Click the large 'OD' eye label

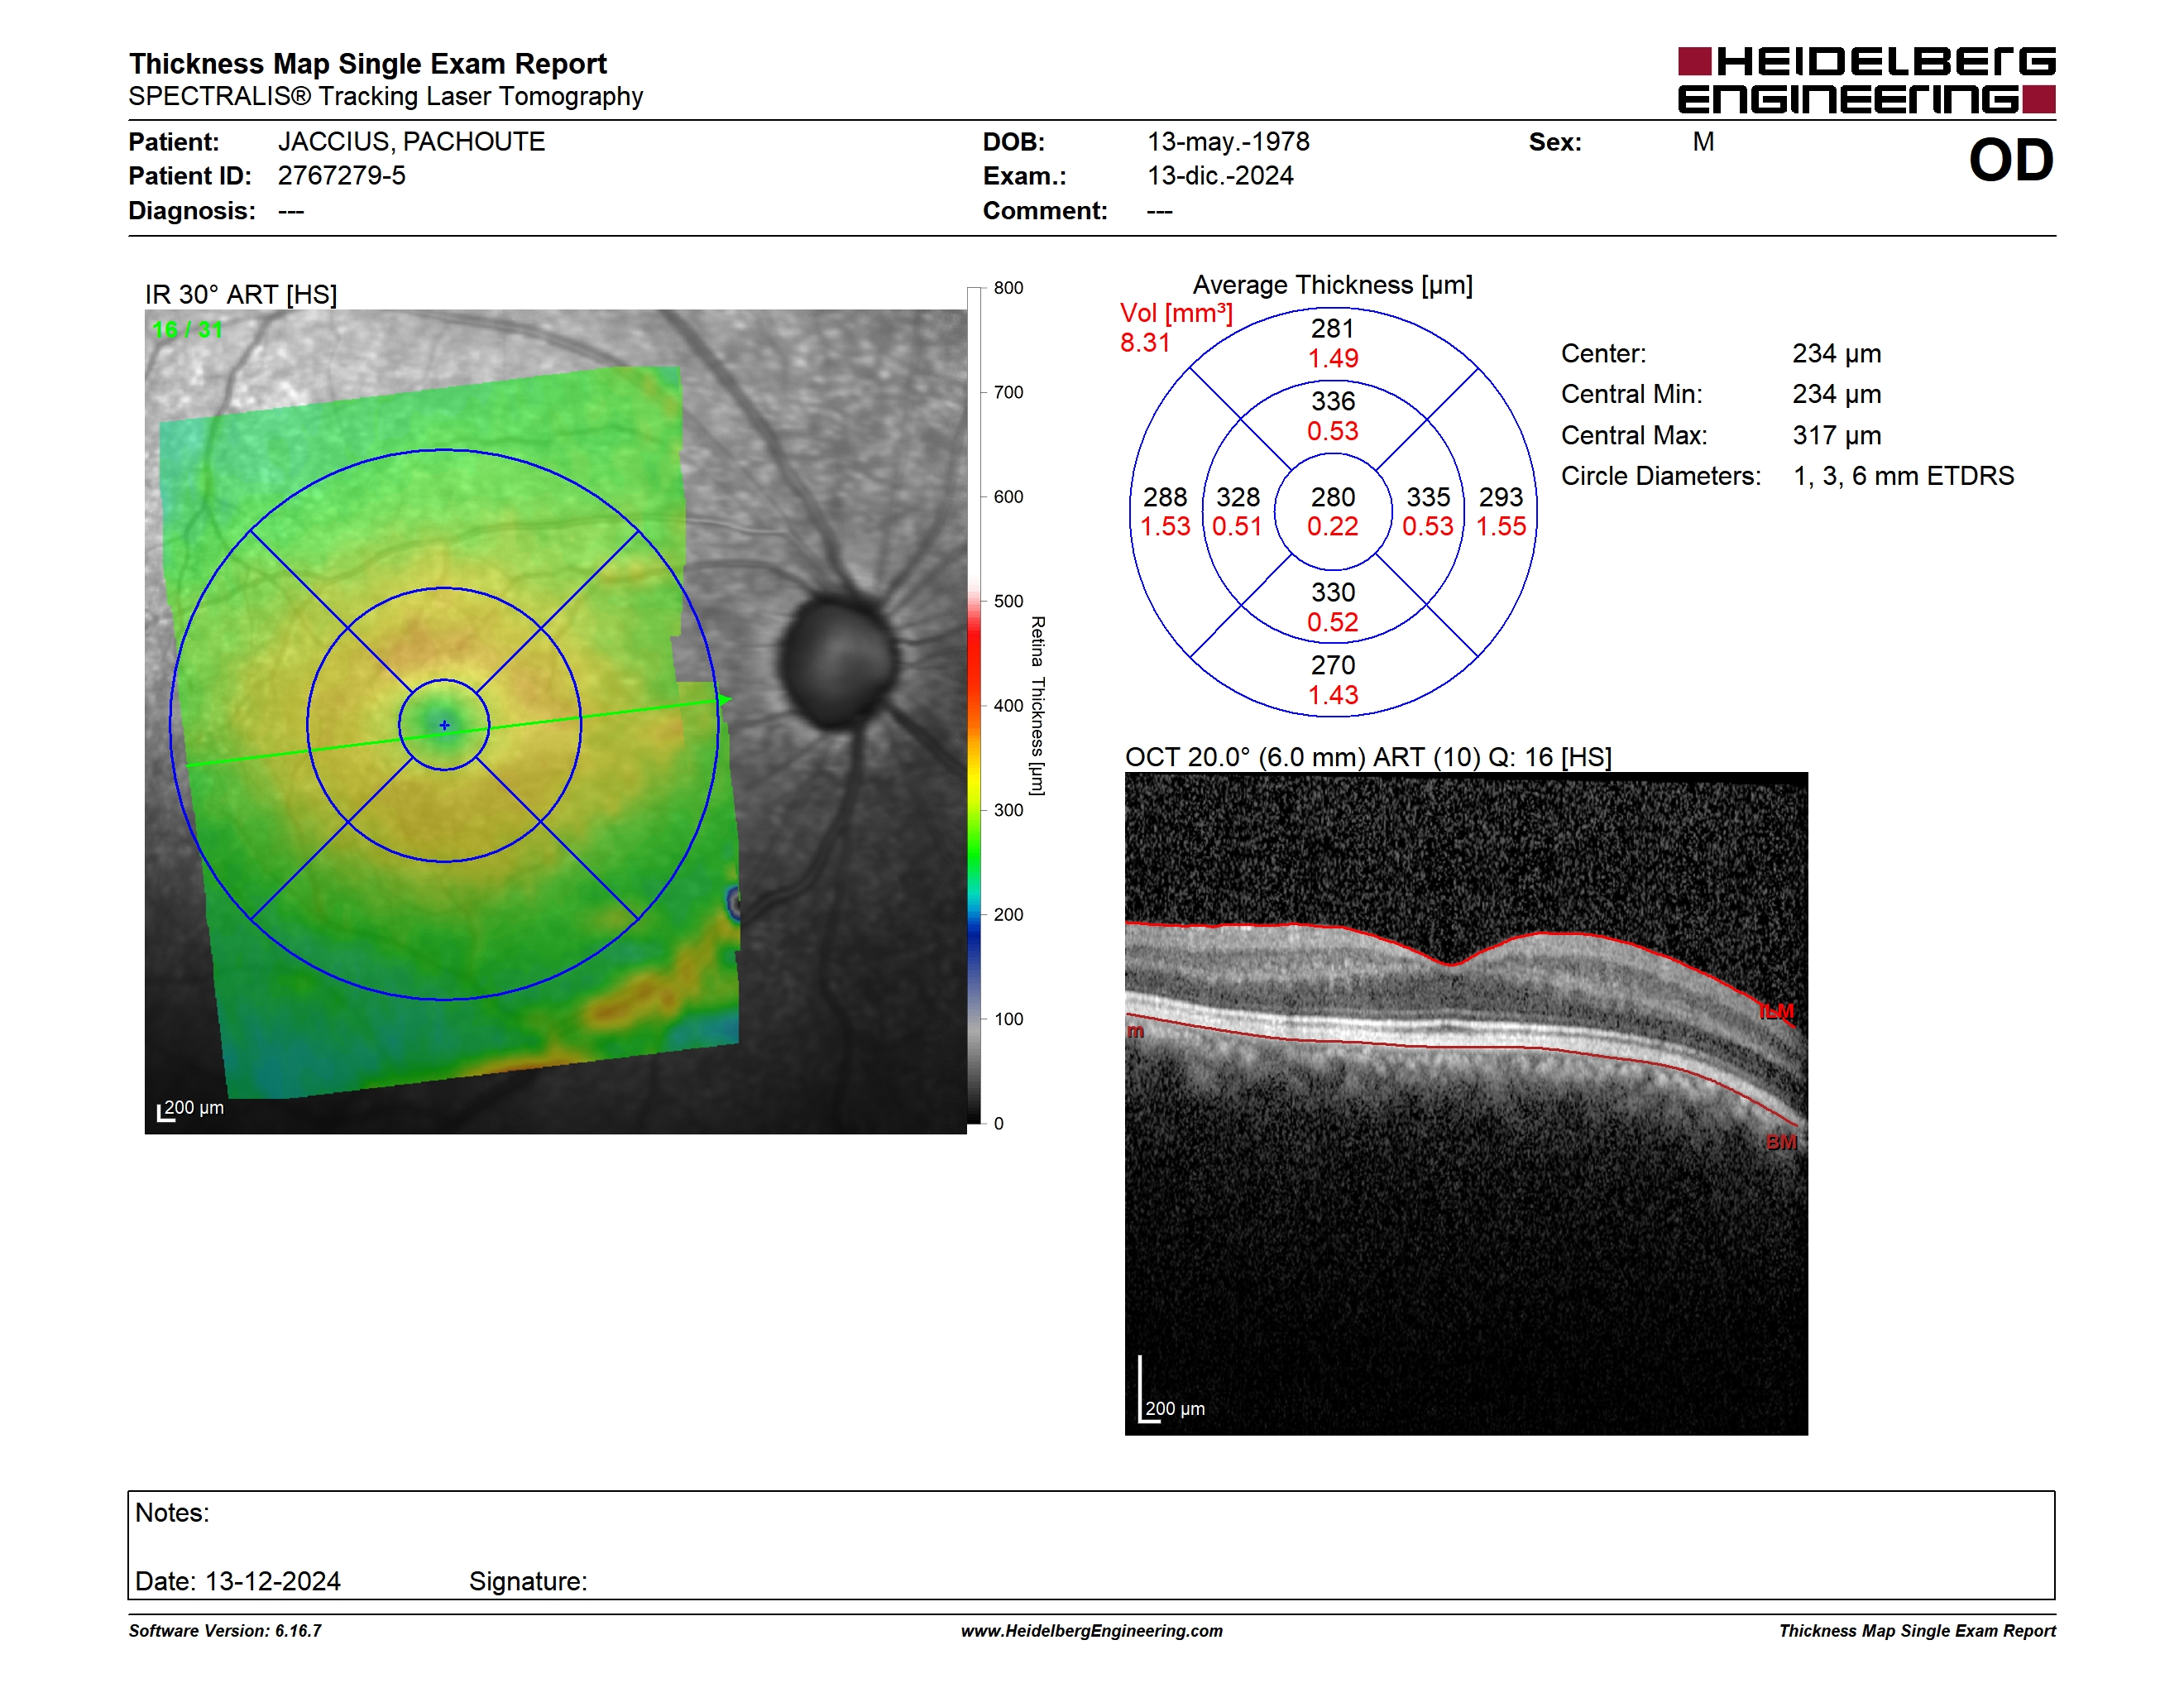[x=2011, y=160]
